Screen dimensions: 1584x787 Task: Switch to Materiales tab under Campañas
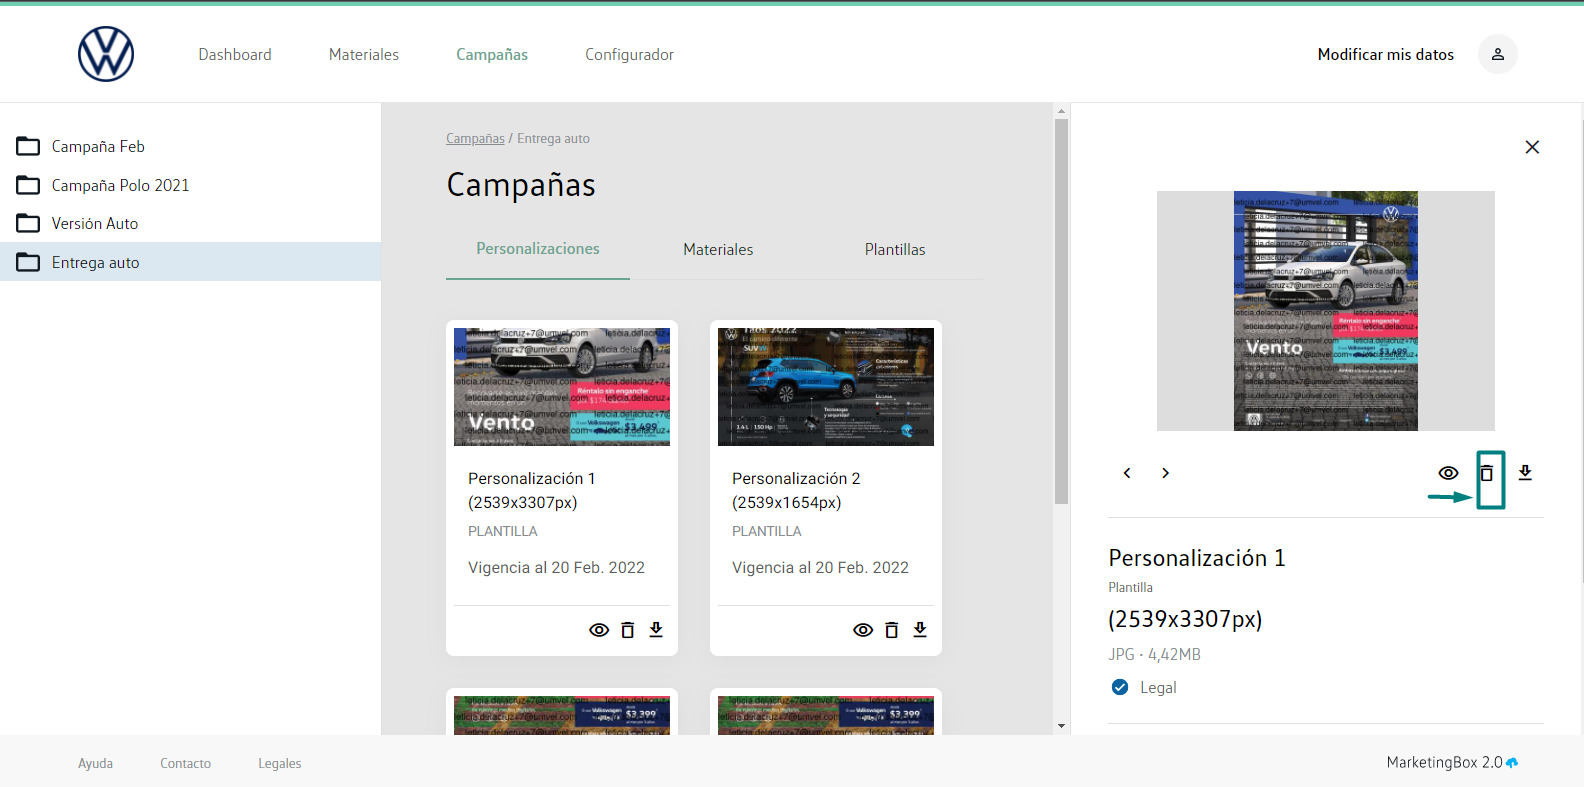coord(718,249)
